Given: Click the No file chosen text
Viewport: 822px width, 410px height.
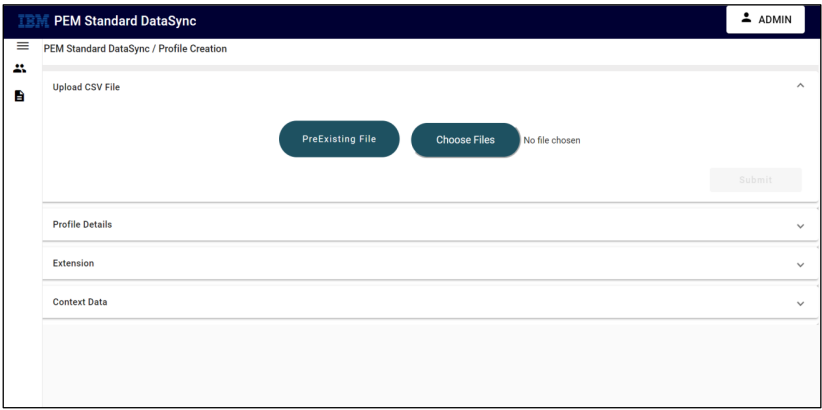Looking at the screenshot, I should [x=552, y=141].
